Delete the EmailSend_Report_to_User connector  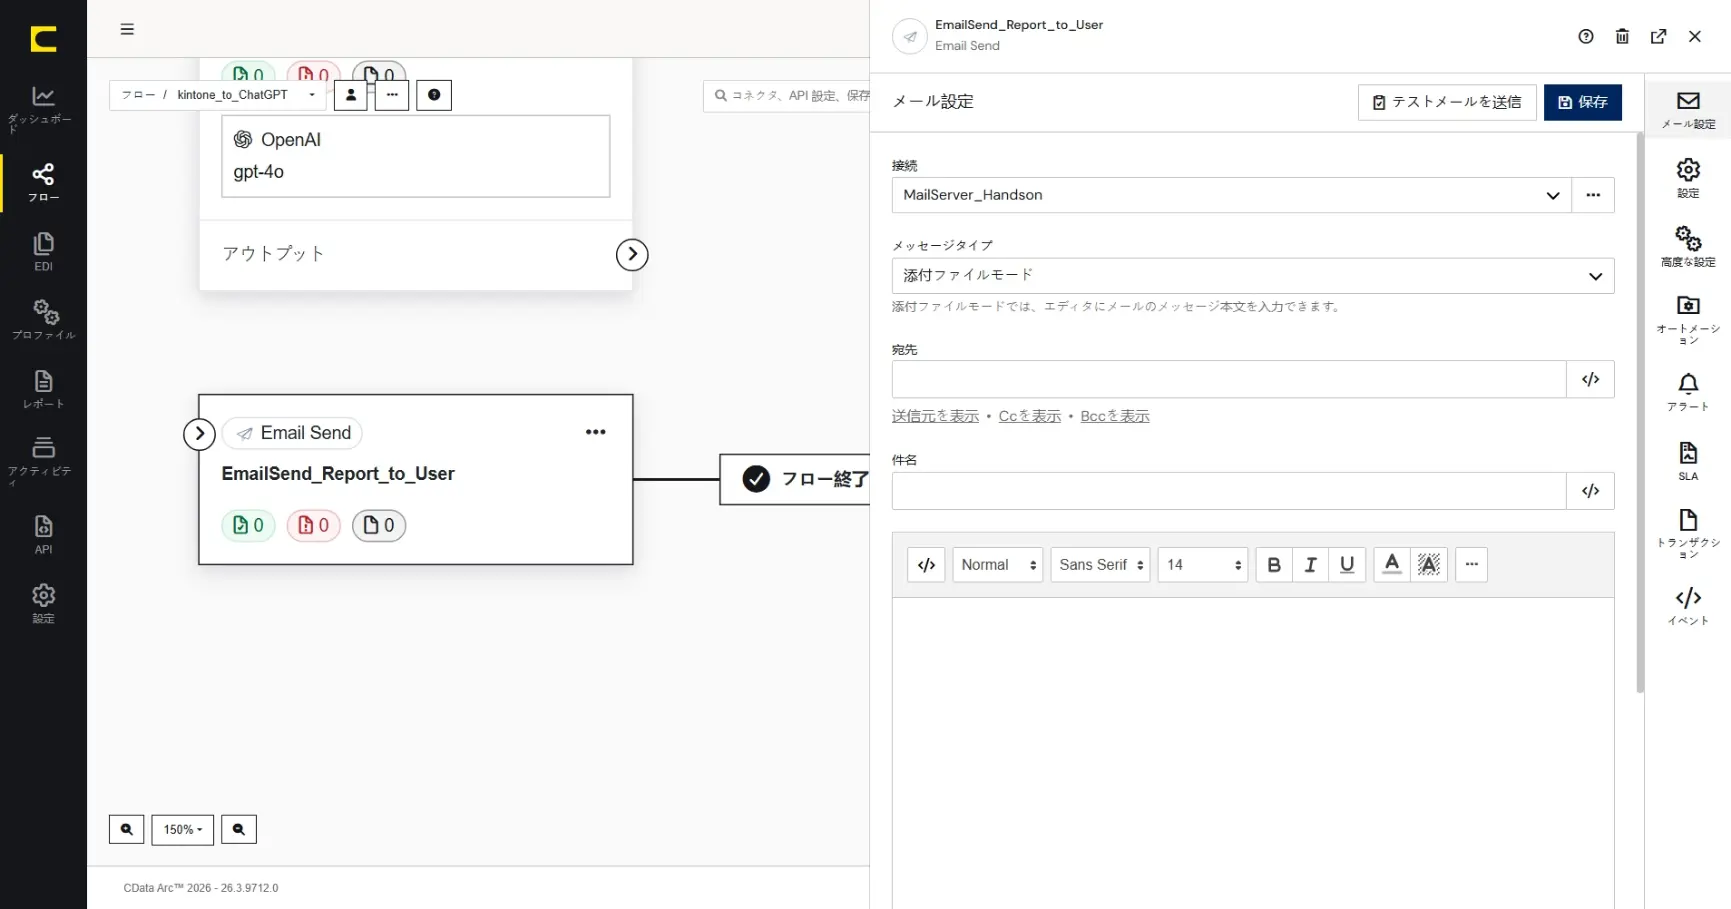[x=1622, y=36]
